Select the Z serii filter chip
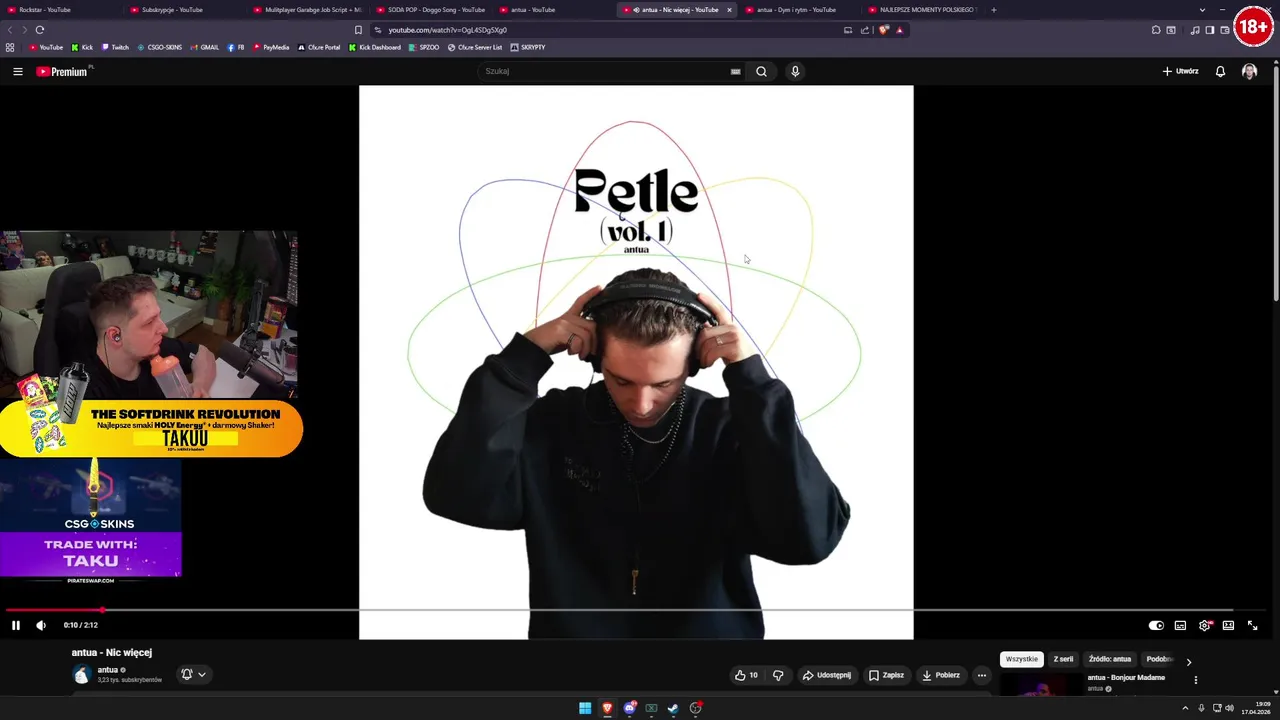 (1063, 659)
